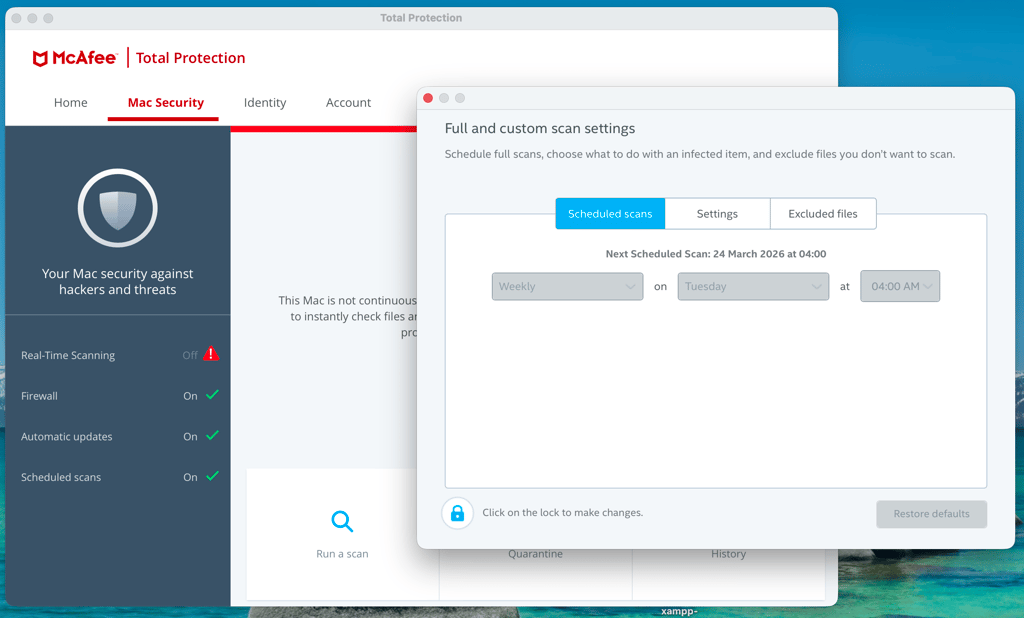Close the scan settings dialog
The width and height of the screenshot is (1024, 618).
click(428, 98)
